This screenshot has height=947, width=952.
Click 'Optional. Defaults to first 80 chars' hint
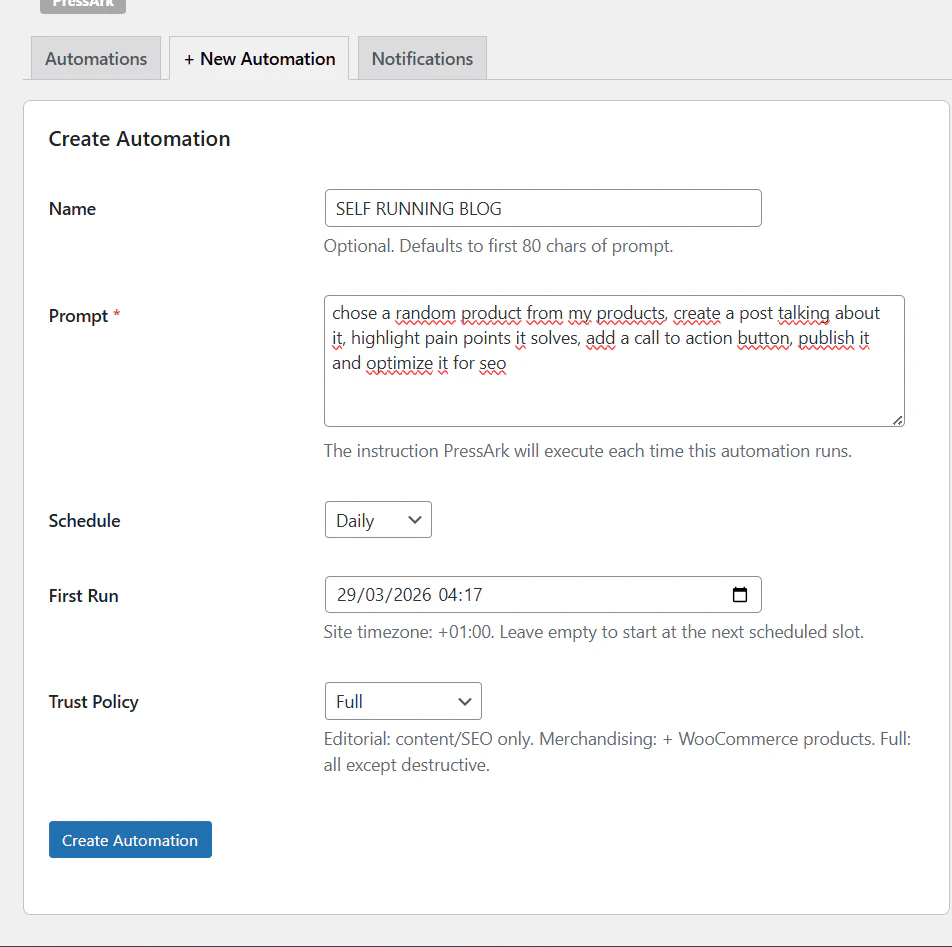[498, 246]
